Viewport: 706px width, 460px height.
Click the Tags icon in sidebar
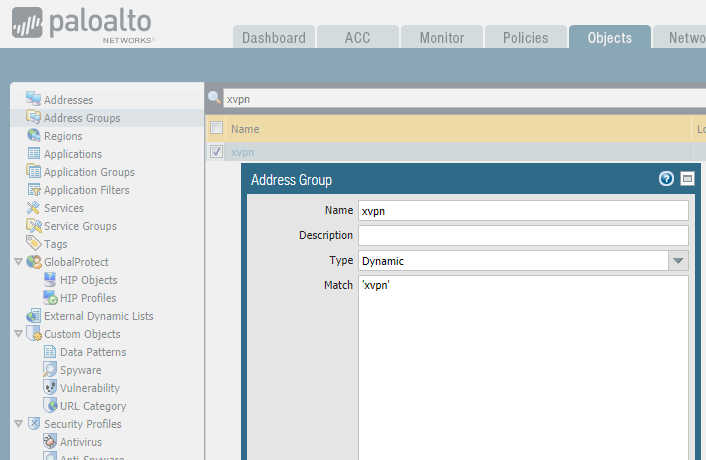34,243
